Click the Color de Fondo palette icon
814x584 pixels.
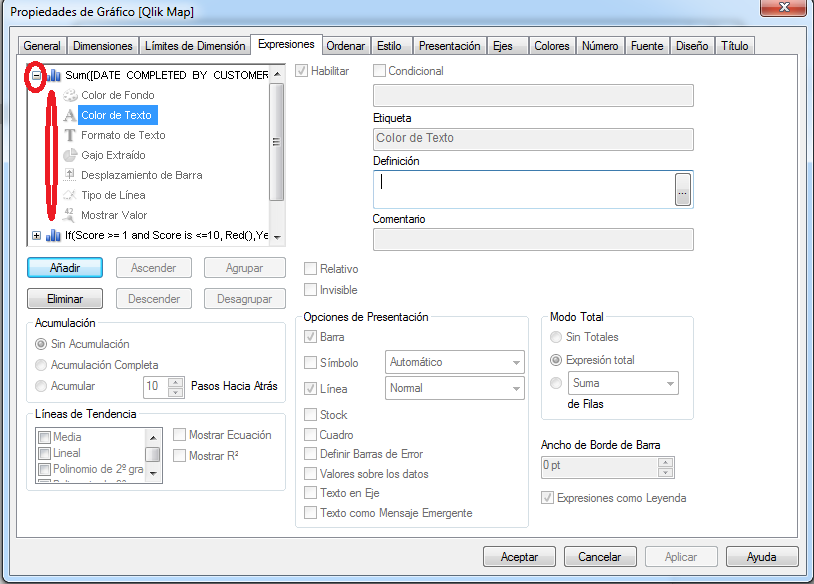tap(70, 95)
